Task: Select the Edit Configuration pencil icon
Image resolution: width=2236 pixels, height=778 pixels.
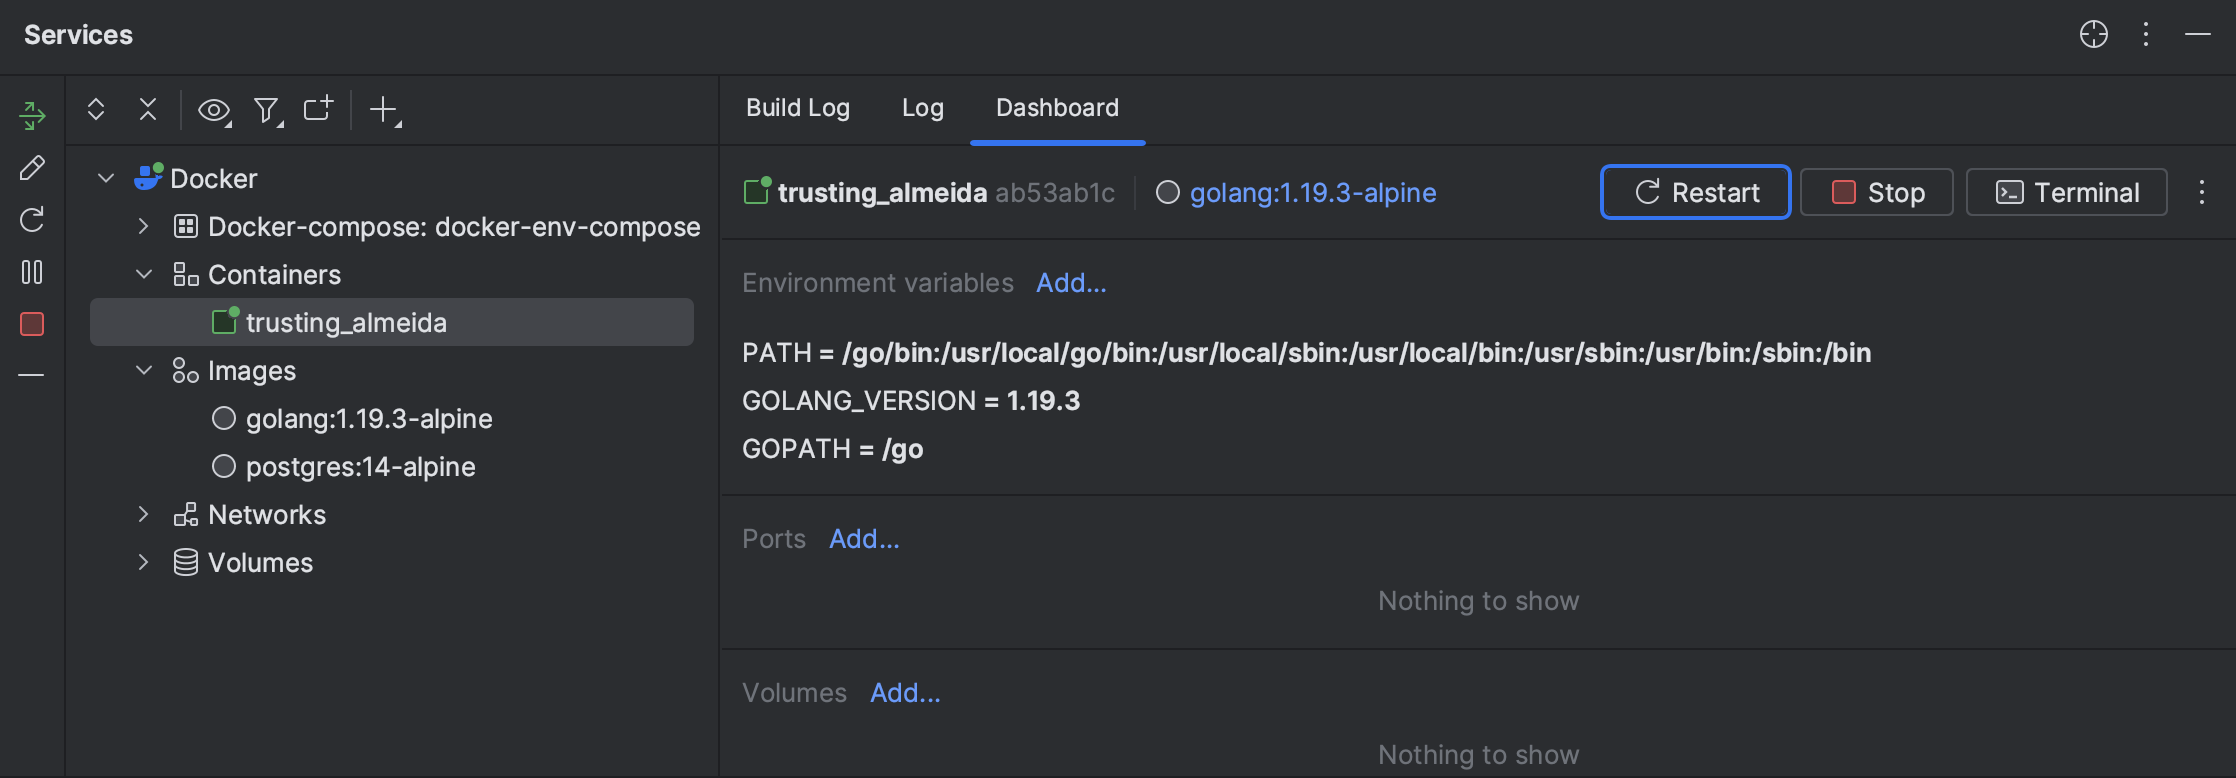Action: tap(31, 167)
